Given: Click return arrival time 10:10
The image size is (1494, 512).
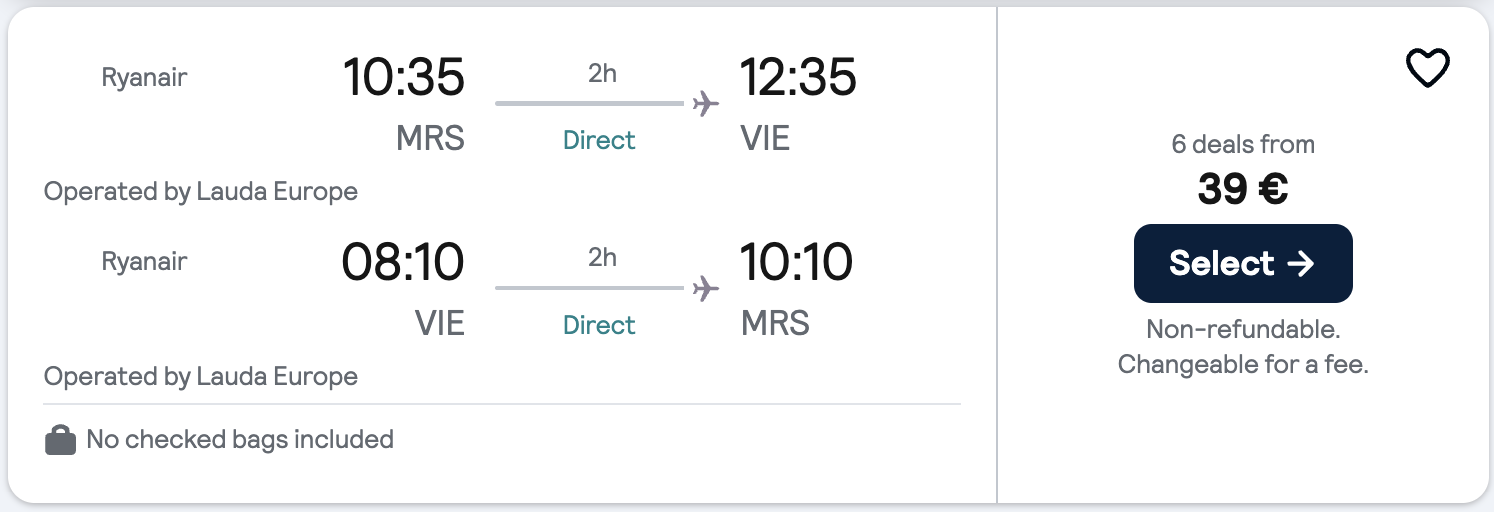Looking at the screenshot, I should pos(795,262).
